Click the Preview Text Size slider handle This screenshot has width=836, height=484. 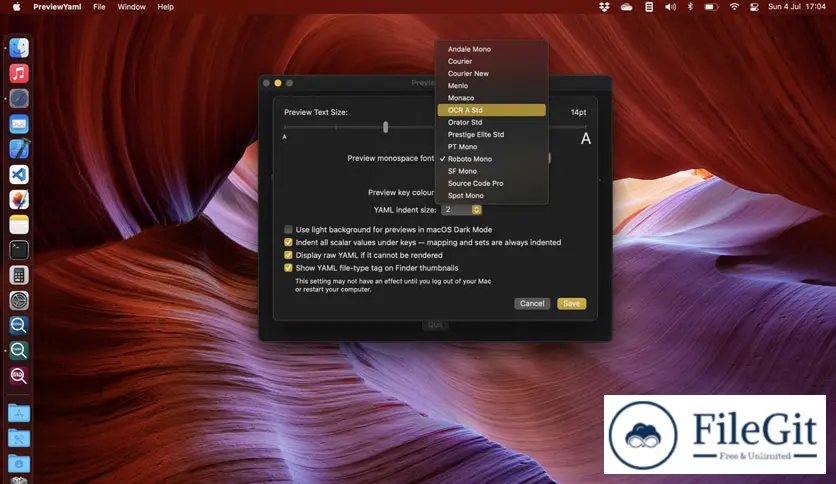tap(385, 127)
